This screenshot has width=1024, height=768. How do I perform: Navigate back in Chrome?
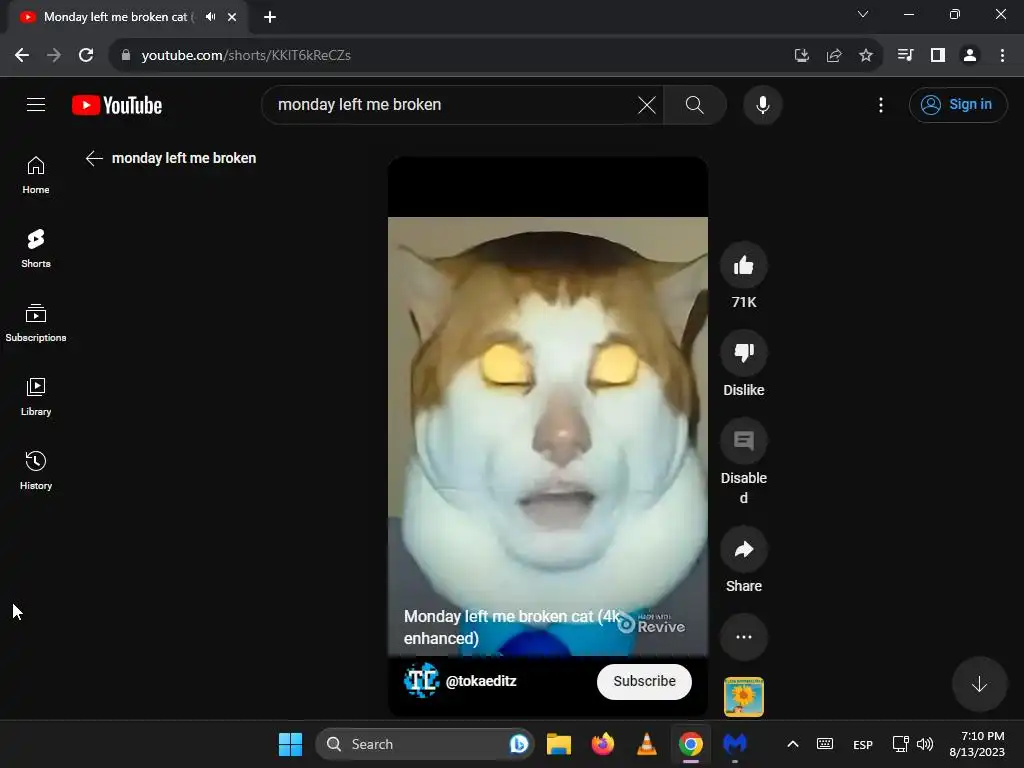(x=22, y=55)
